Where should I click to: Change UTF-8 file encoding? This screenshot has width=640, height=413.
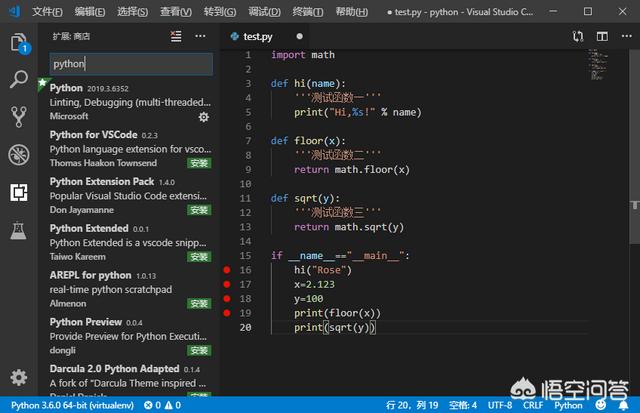(500, 405)
